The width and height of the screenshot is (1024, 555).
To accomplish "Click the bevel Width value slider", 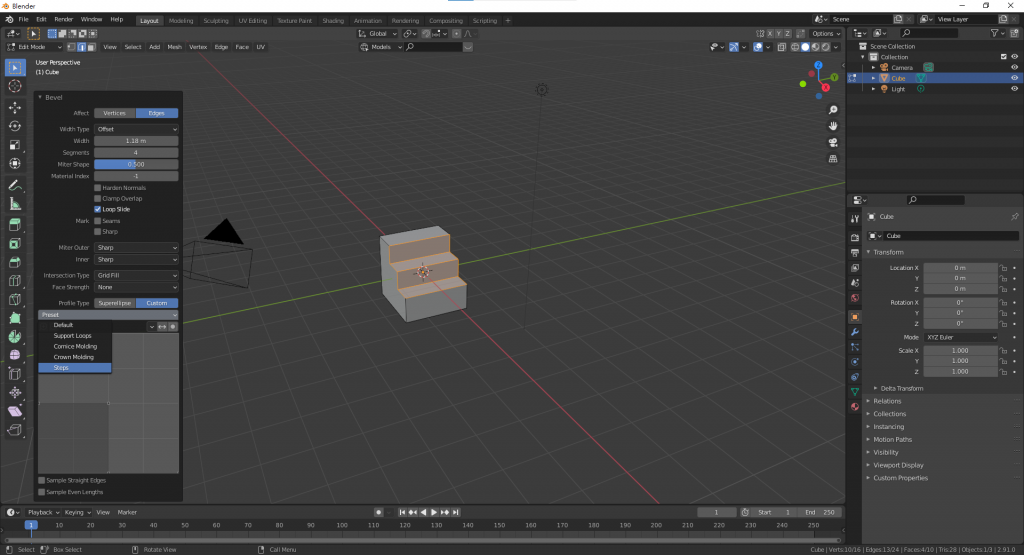I will coord(136,141).
